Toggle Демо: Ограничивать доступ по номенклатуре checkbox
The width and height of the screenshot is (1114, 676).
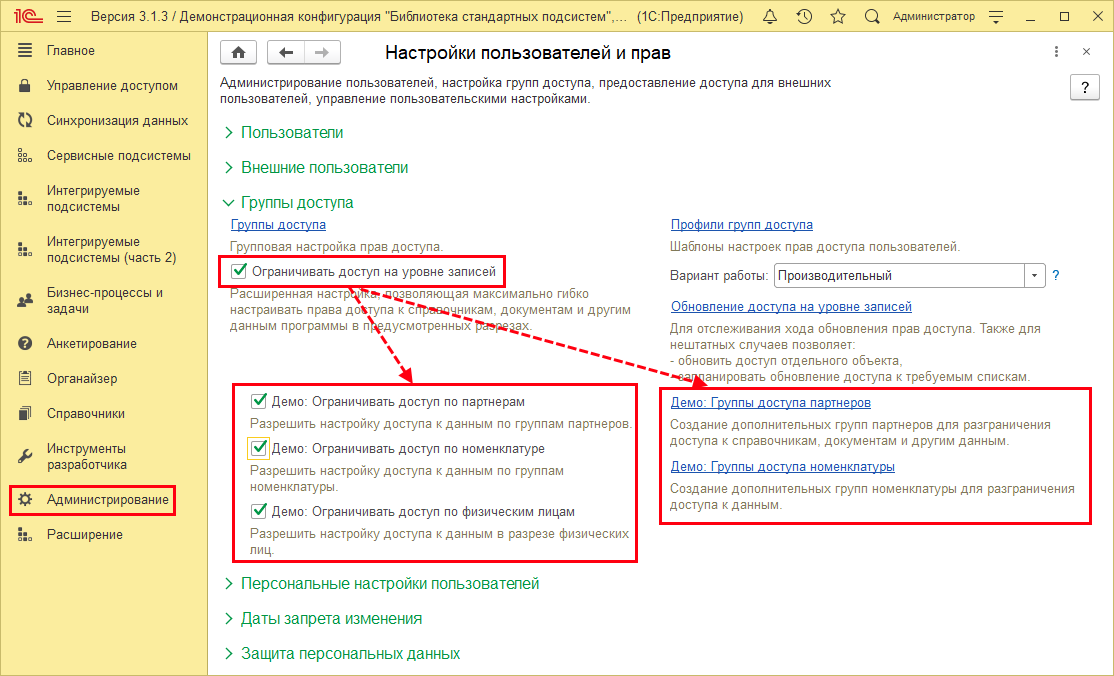(x=259, y=448)
